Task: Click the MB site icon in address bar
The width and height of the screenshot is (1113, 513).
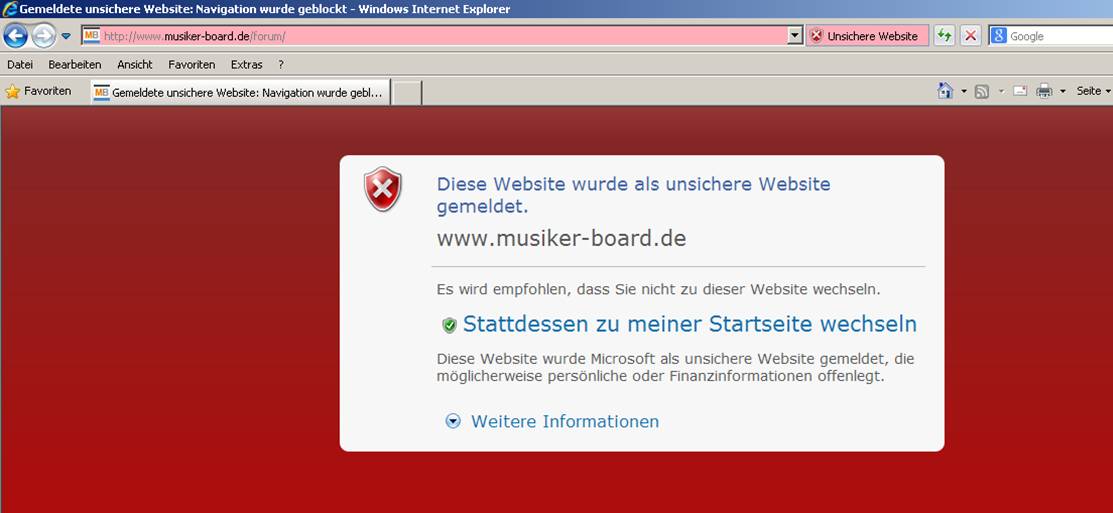Action: coord(92,35)
